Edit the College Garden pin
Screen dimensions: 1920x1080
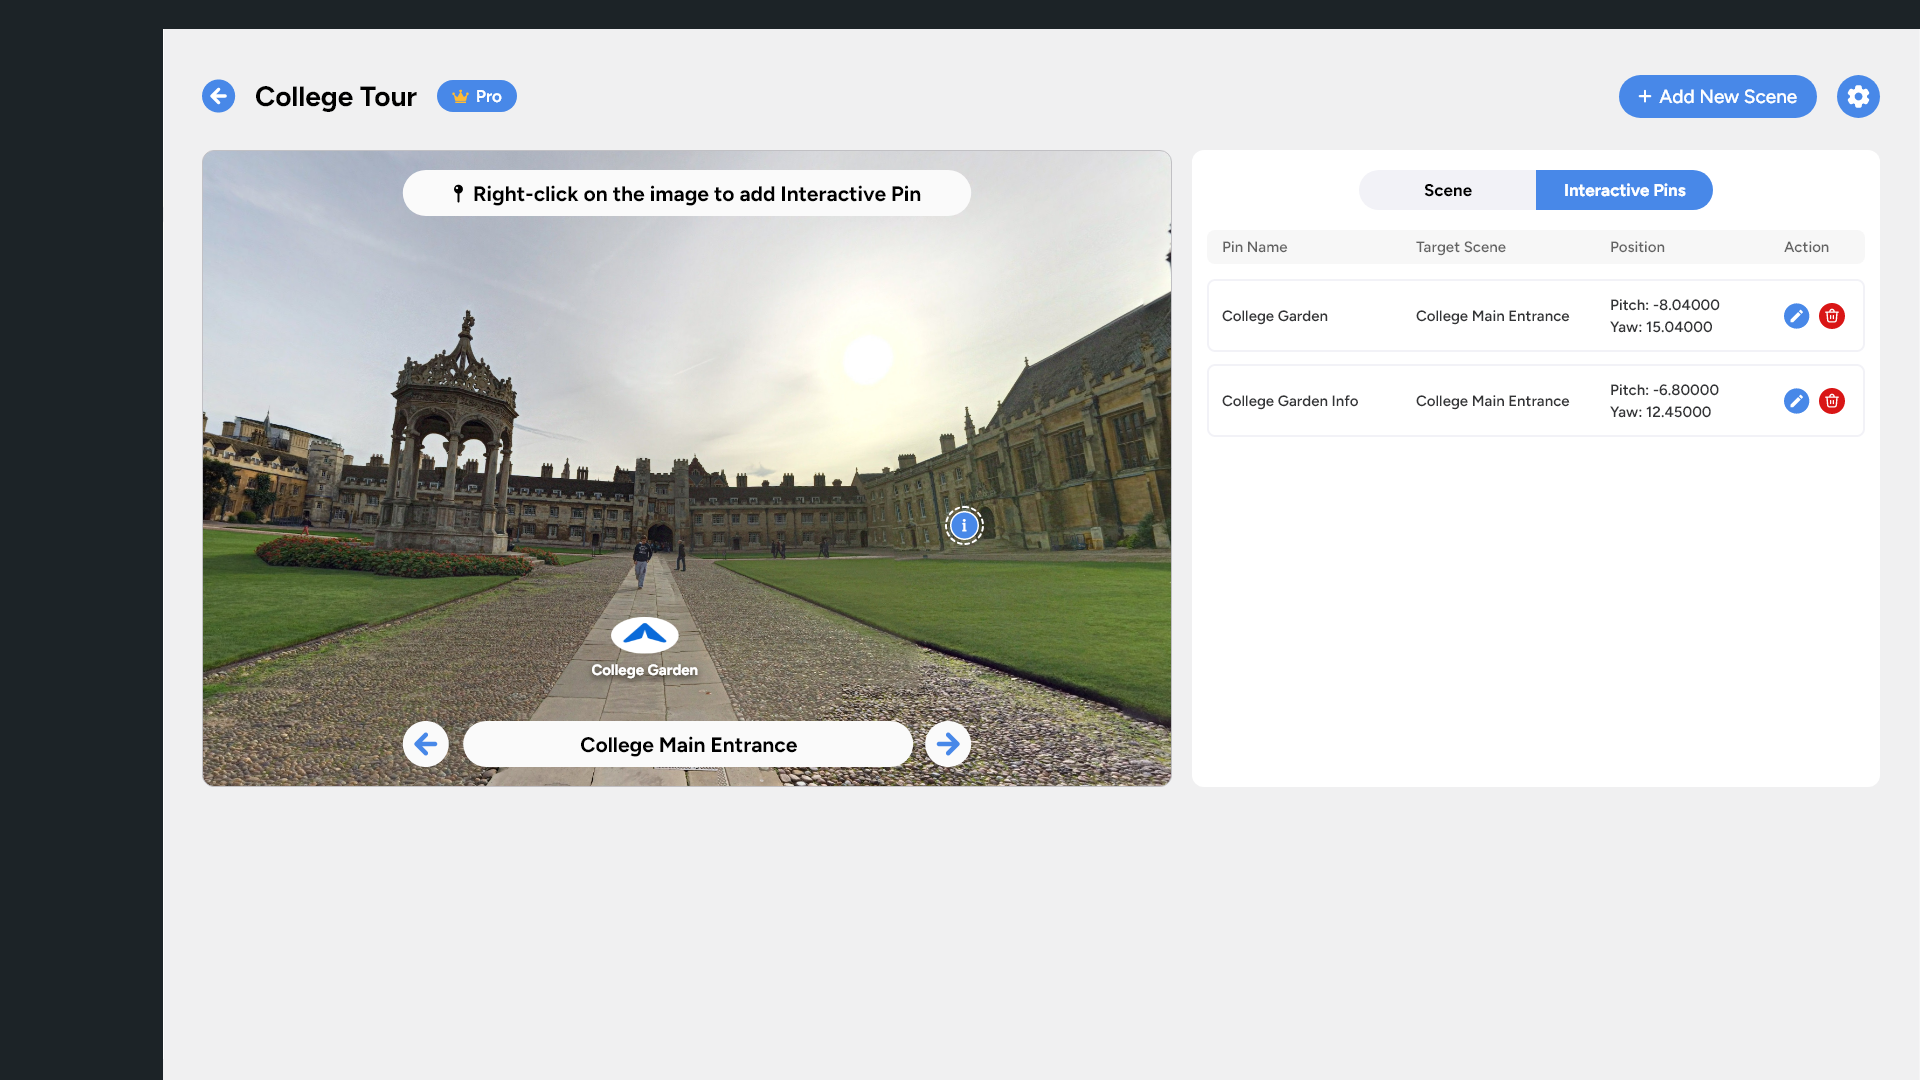point(1796,316)
